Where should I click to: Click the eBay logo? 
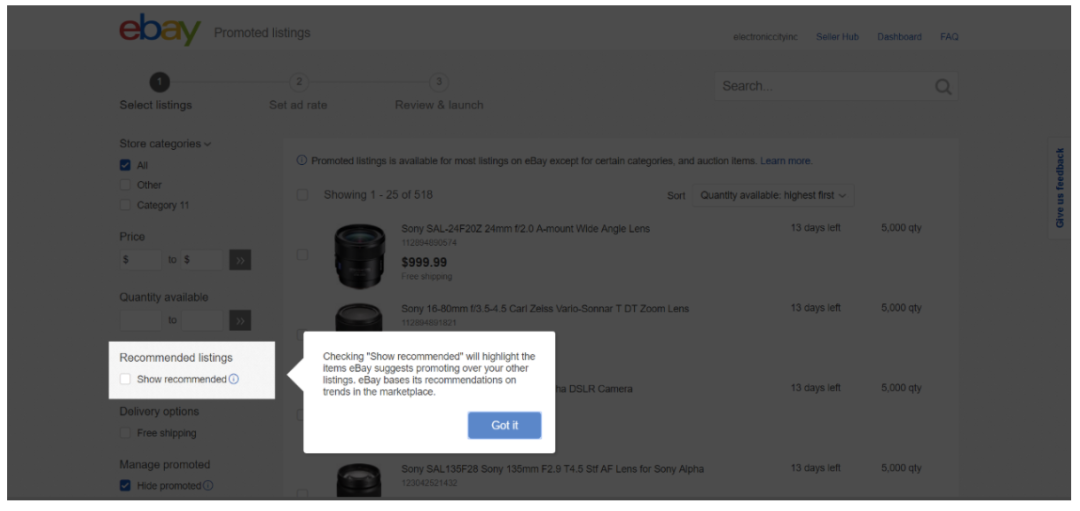click(160, 30)
